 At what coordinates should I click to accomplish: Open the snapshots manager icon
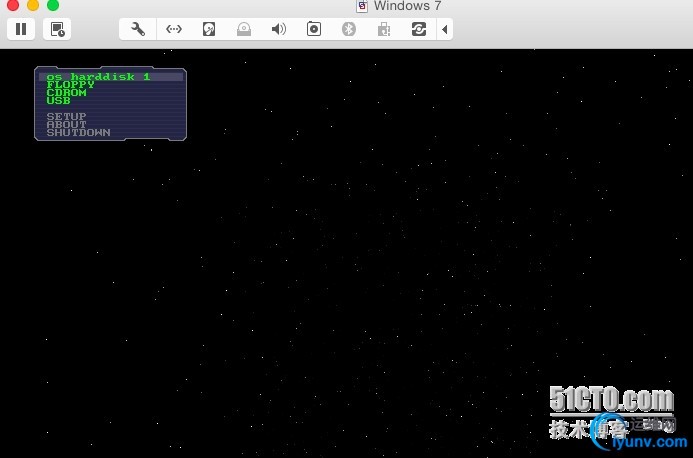coord(57,29)
